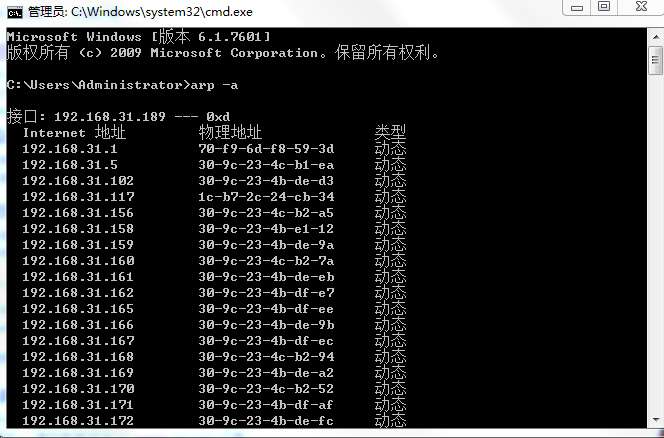Click IP address 192.168.31.172

(78, 421)
